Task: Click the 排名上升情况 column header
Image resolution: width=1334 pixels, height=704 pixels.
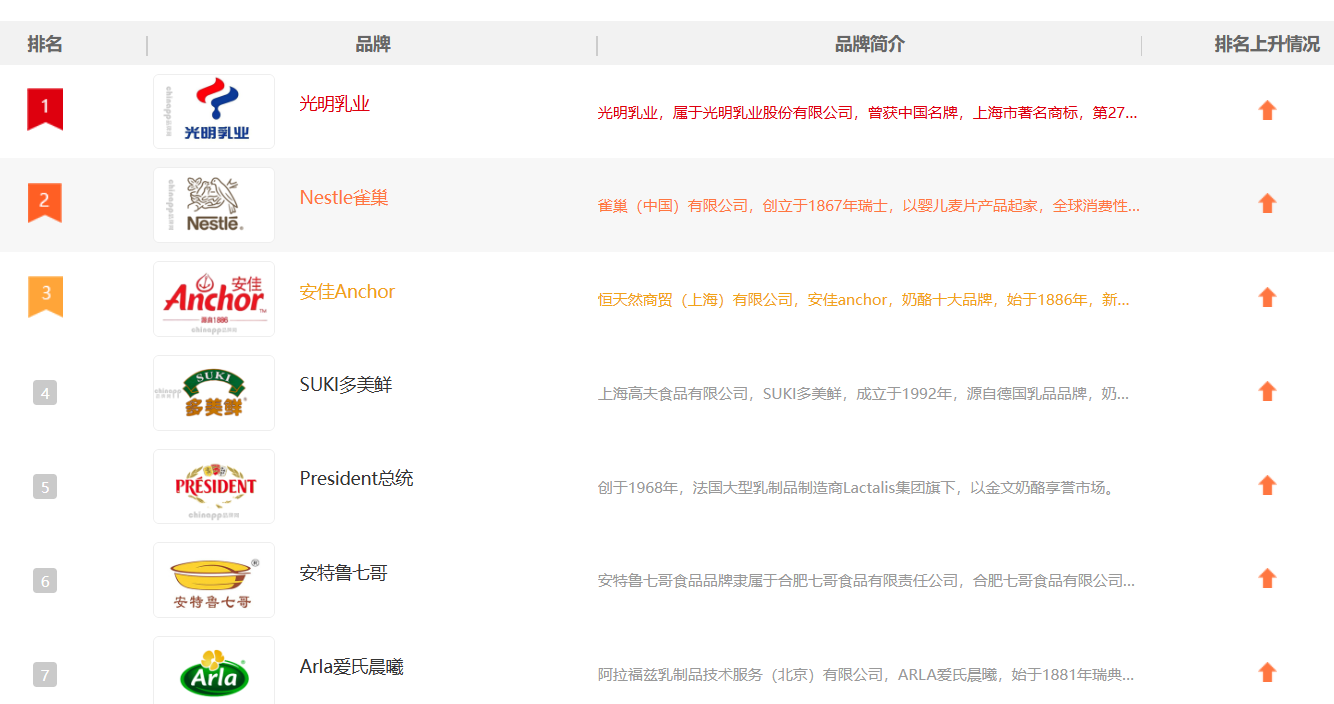Action: (1267, 44)
